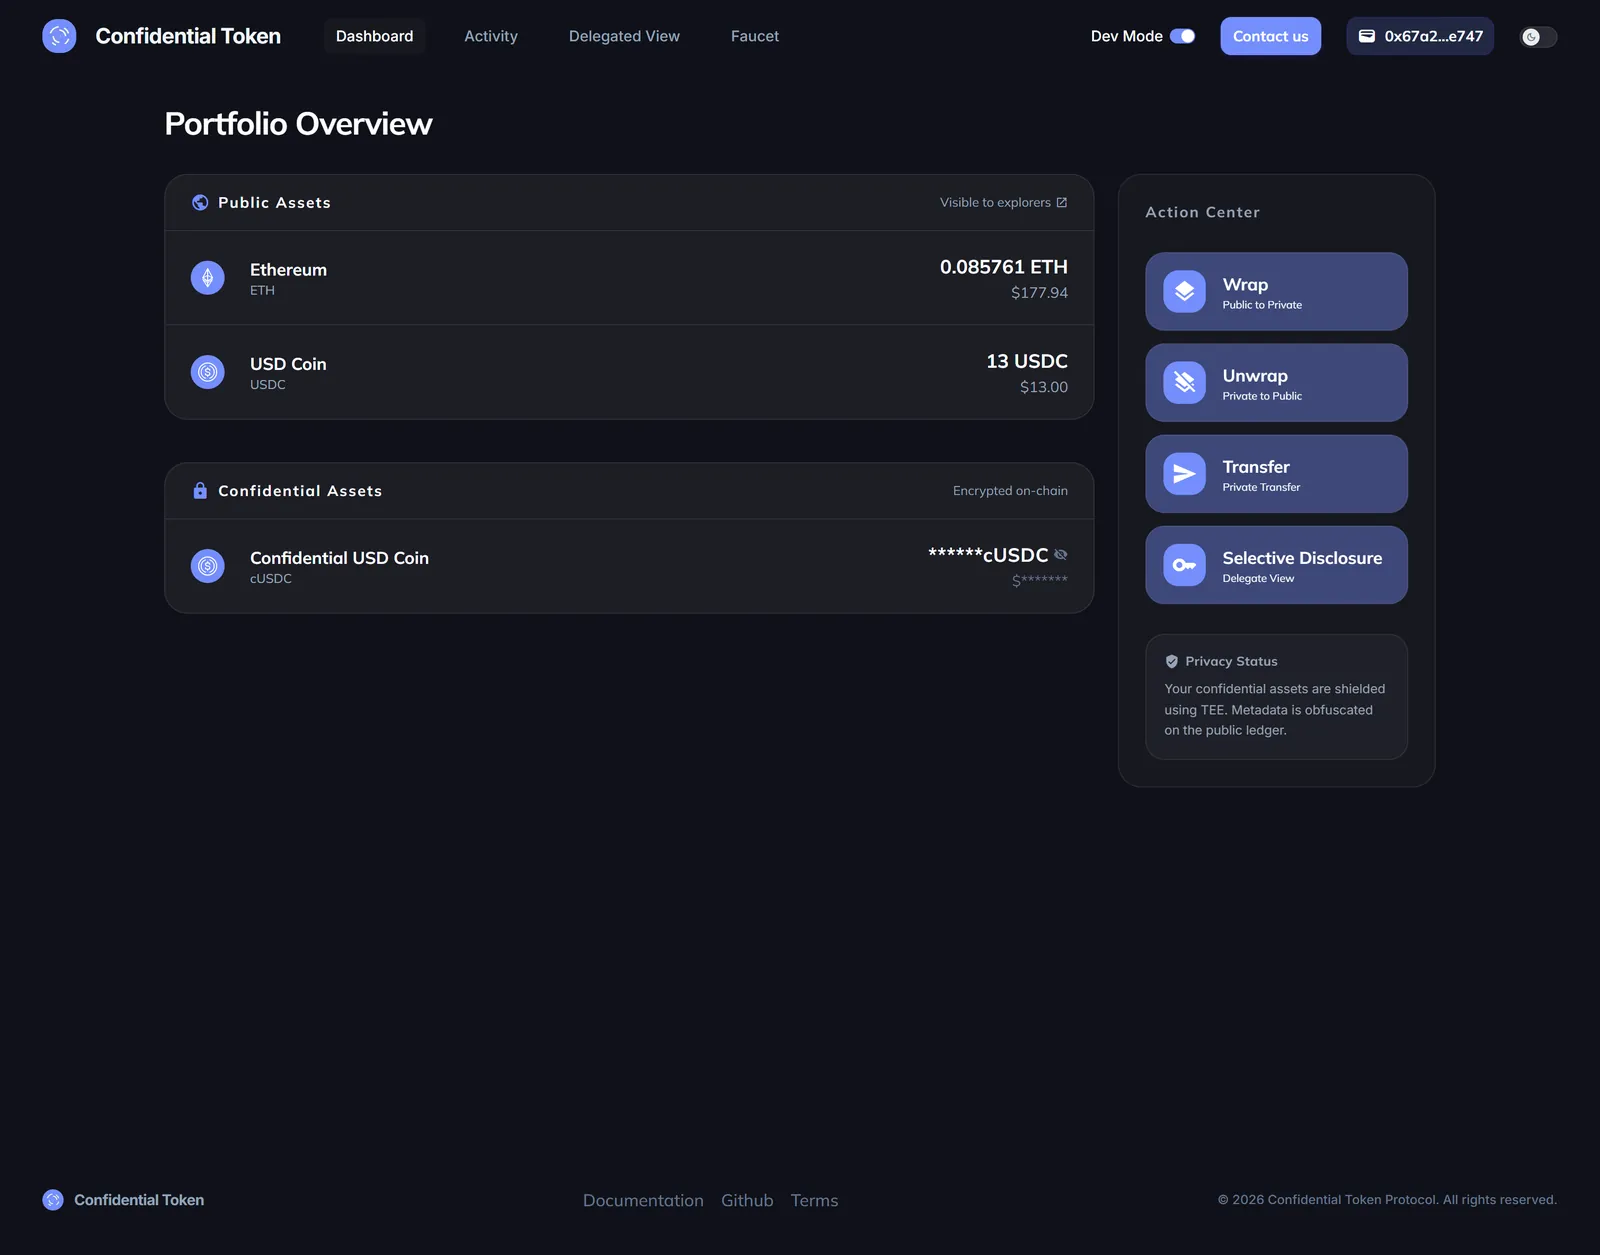
Task: Switch to the Activity tab
Action: (491, 36)
